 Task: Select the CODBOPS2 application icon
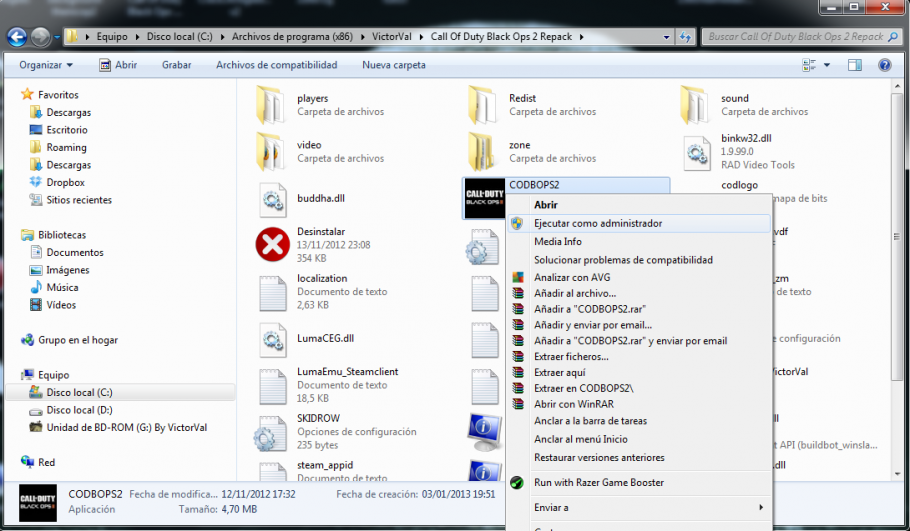pos(485,198)
